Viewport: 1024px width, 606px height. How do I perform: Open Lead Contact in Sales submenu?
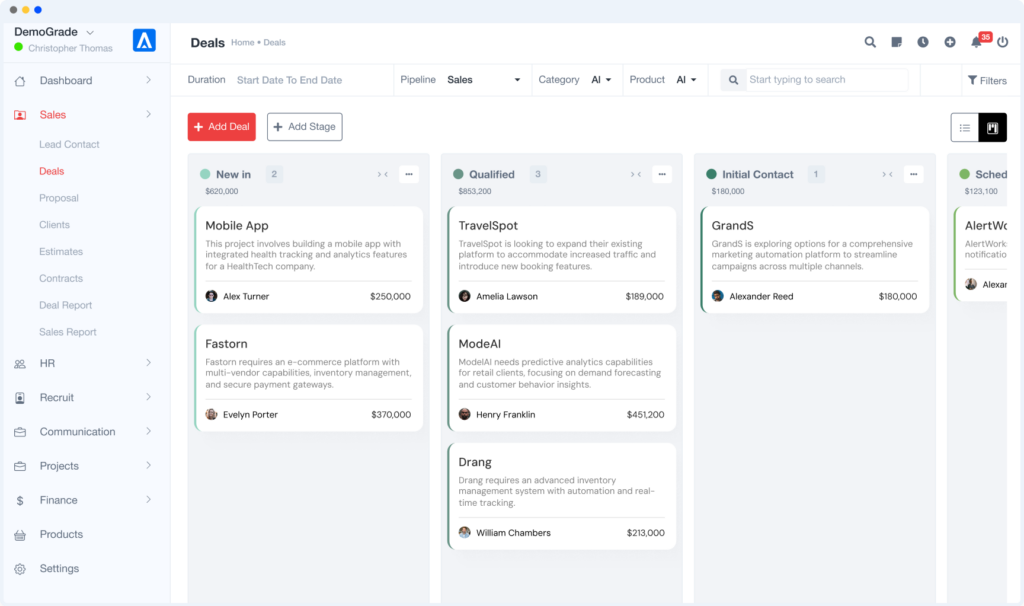(69, 144)
